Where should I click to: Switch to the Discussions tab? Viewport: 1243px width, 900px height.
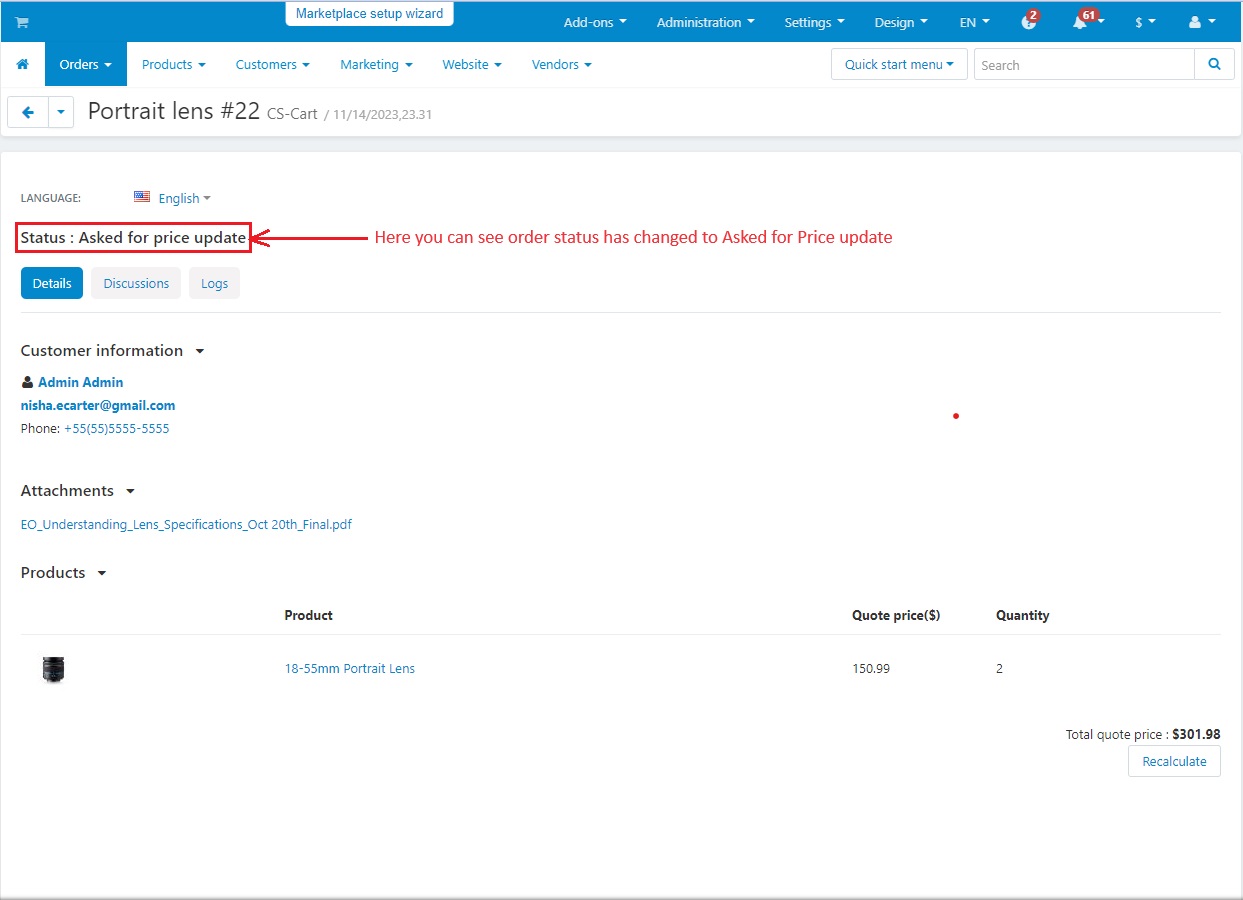(x=136, y=283)
